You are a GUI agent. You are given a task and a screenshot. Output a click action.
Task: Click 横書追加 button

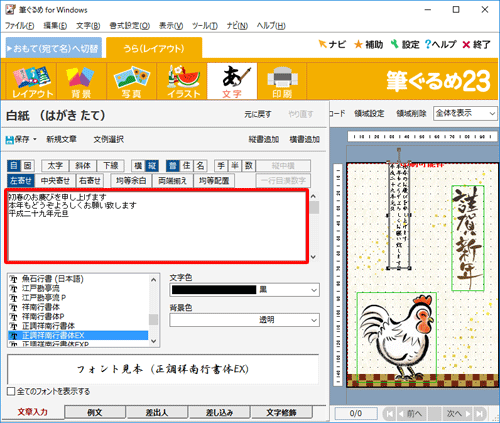pos(304,139)
